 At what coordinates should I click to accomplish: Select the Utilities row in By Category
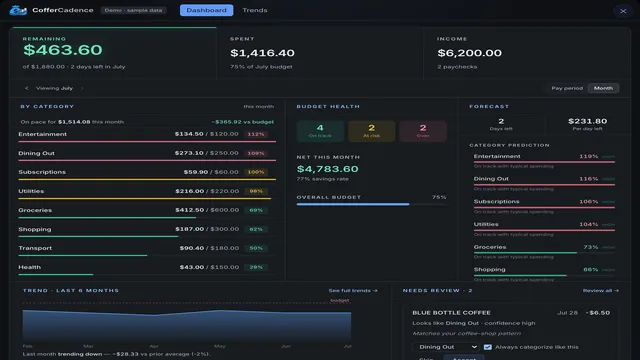click(x=147, y=193)
